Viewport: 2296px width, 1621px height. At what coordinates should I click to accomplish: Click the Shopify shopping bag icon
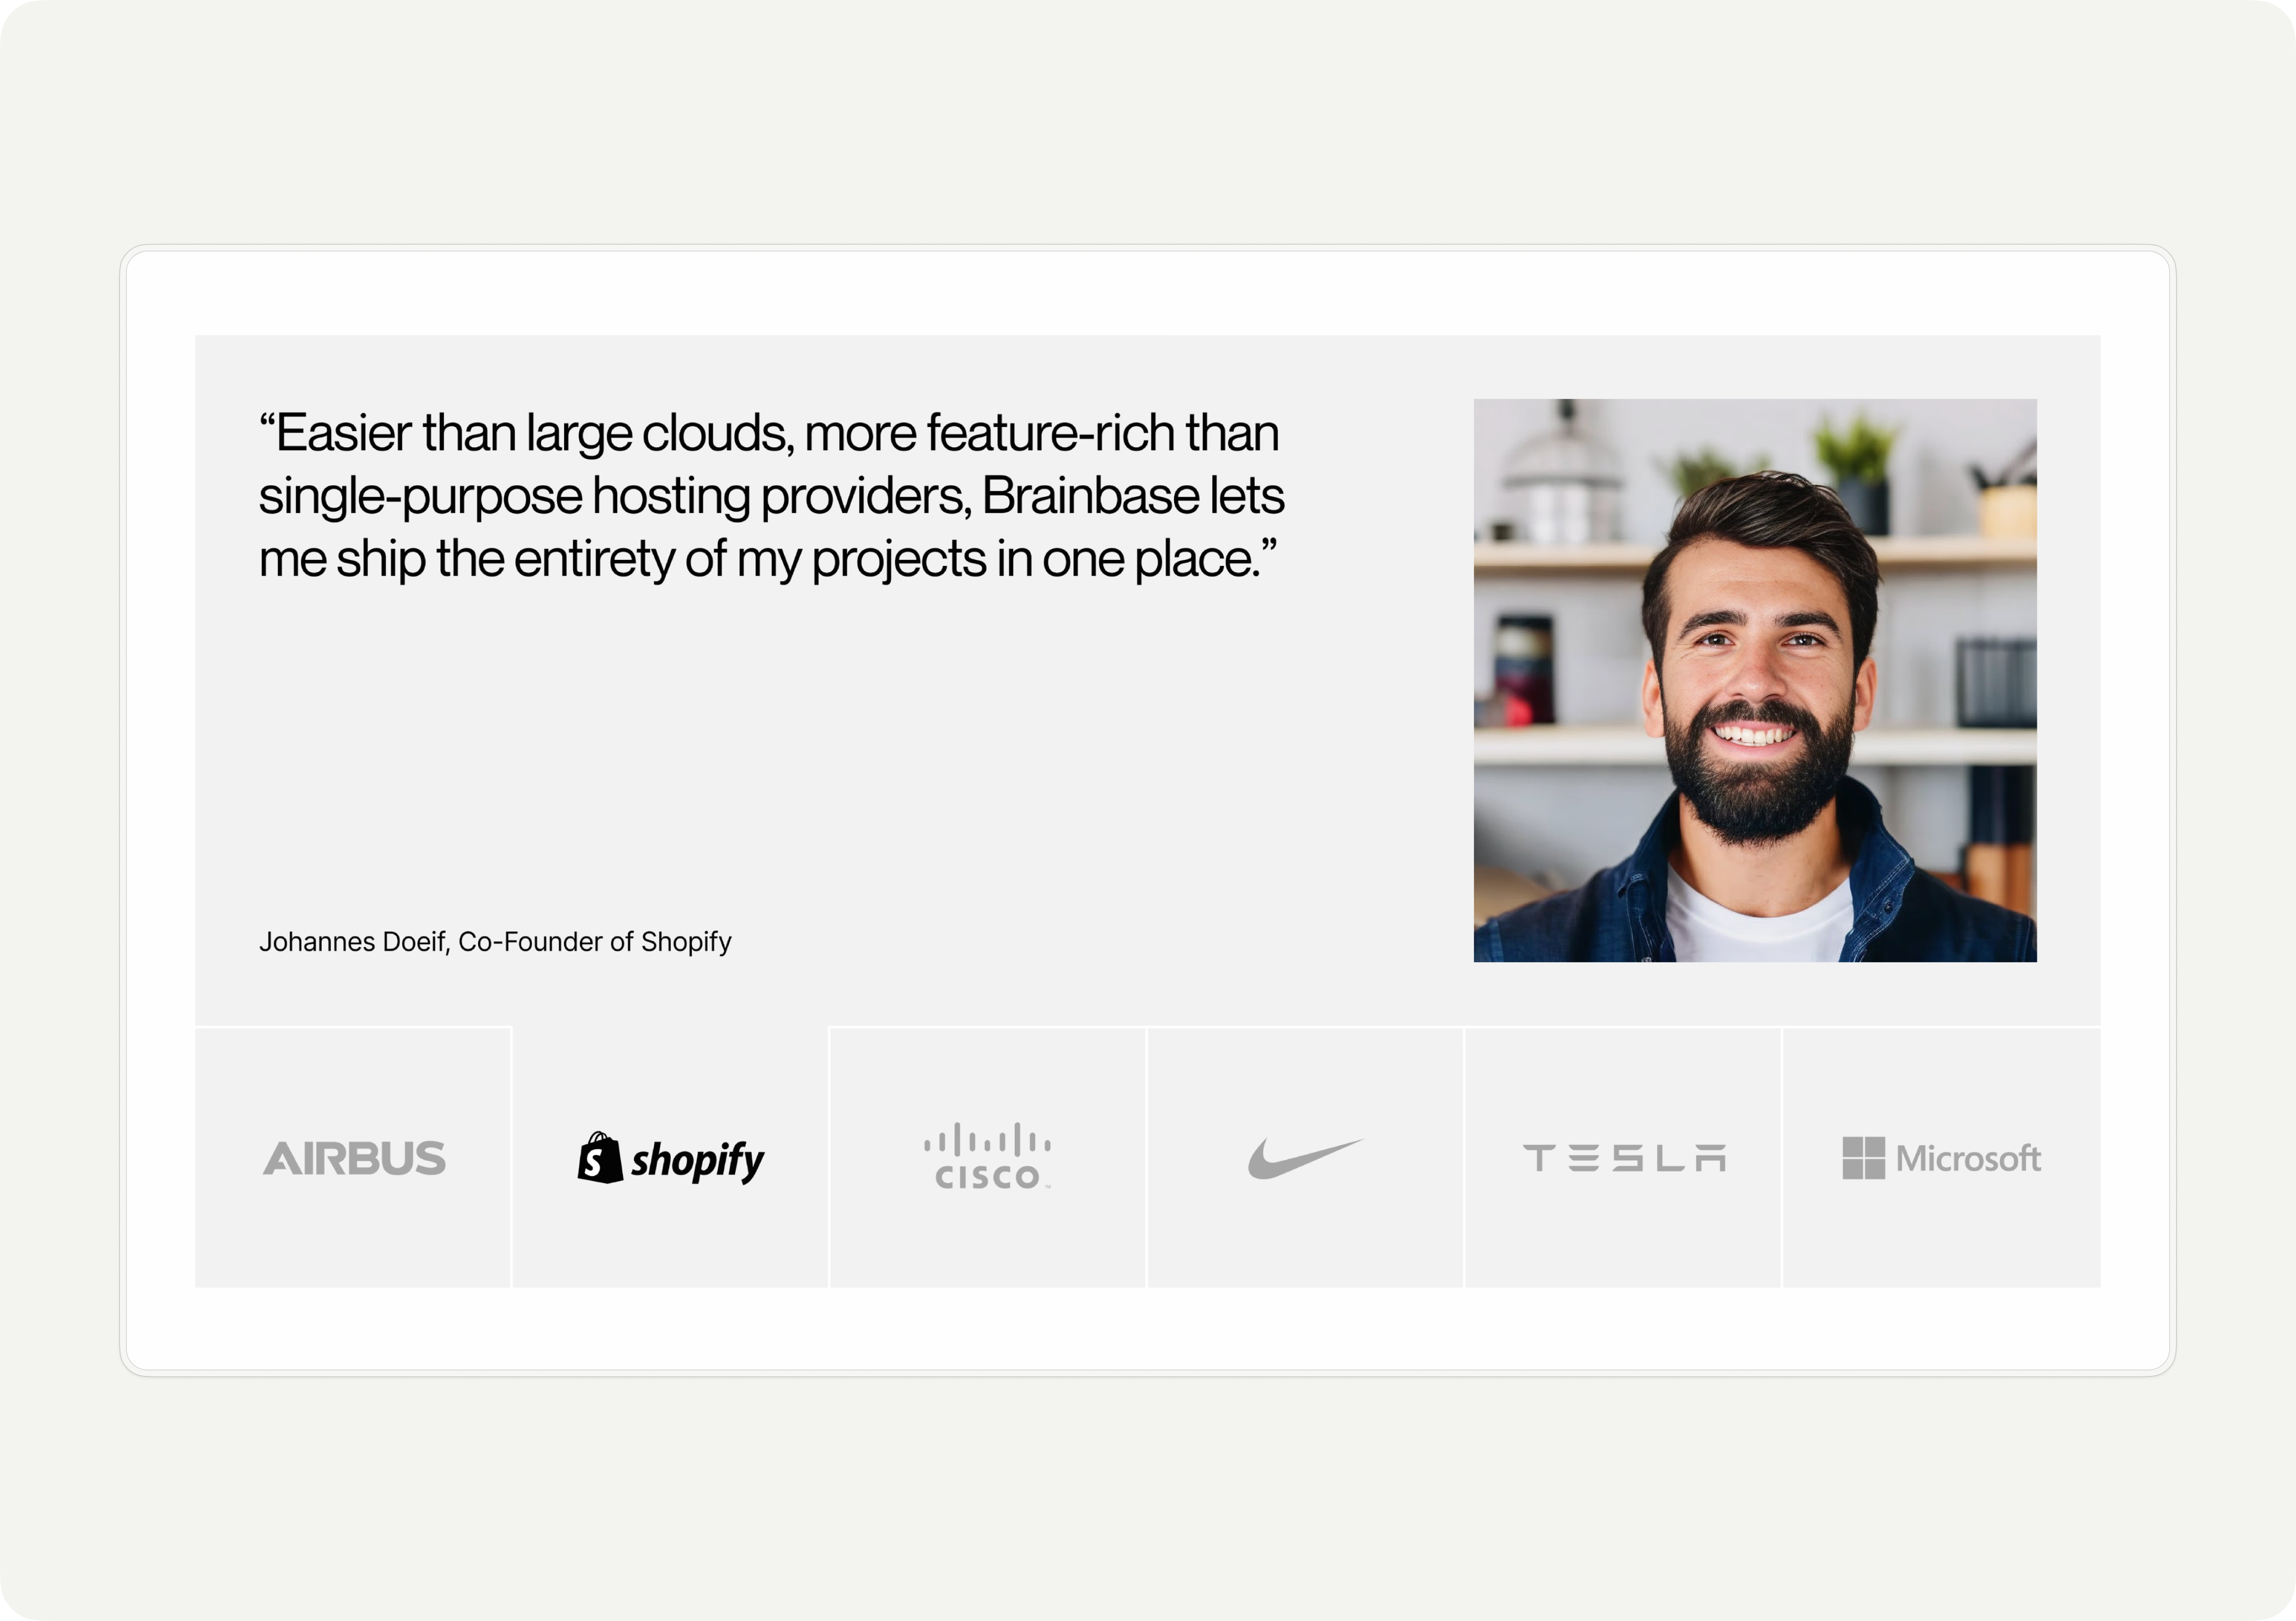click(600, 1158)
